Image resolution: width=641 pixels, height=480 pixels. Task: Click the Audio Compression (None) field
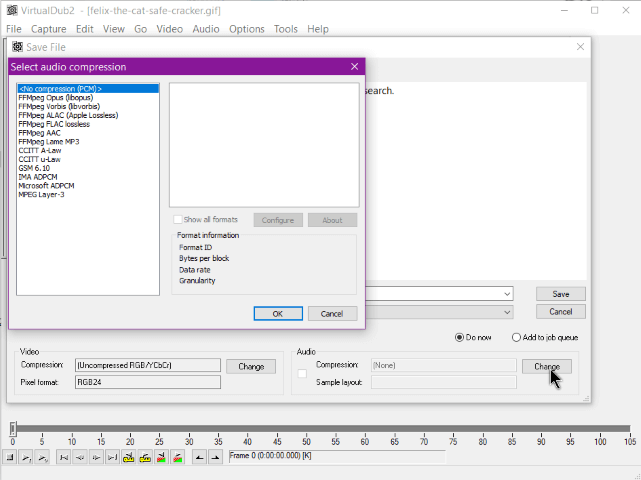pyautogui.click(x=444, y=365)
